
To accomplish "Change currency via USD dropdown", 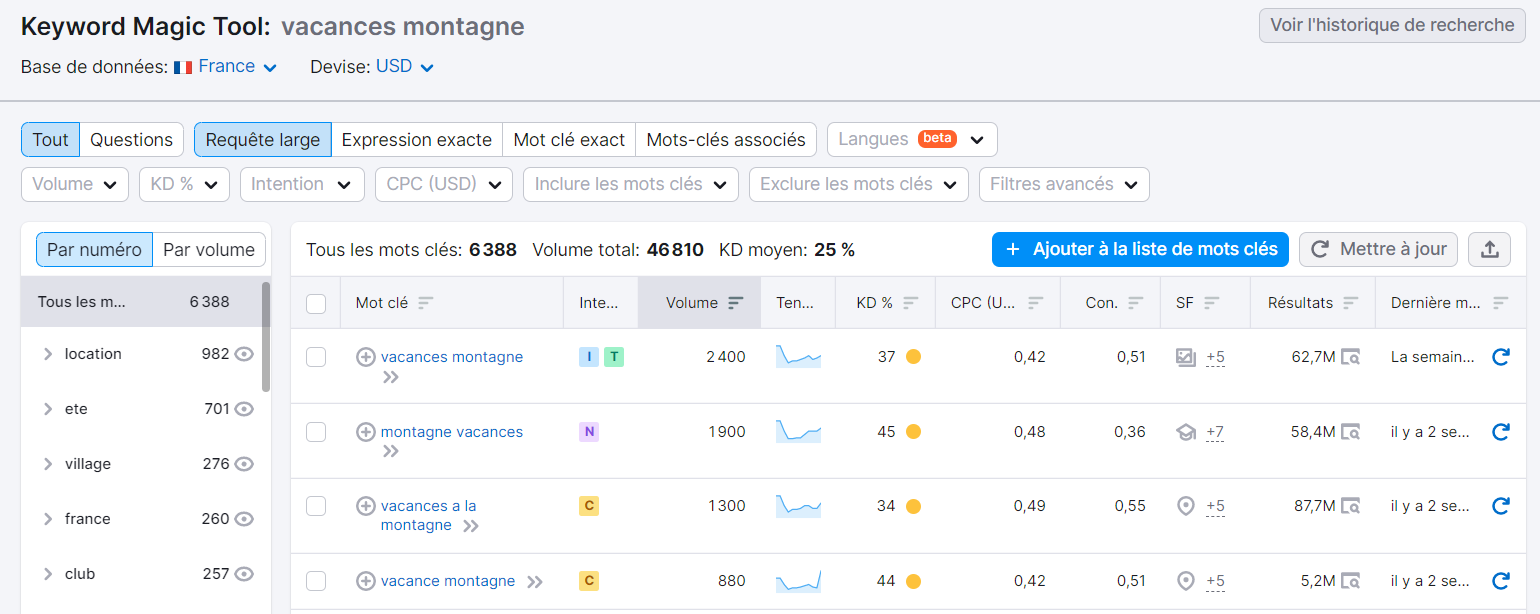I will (x=405, y=67).
